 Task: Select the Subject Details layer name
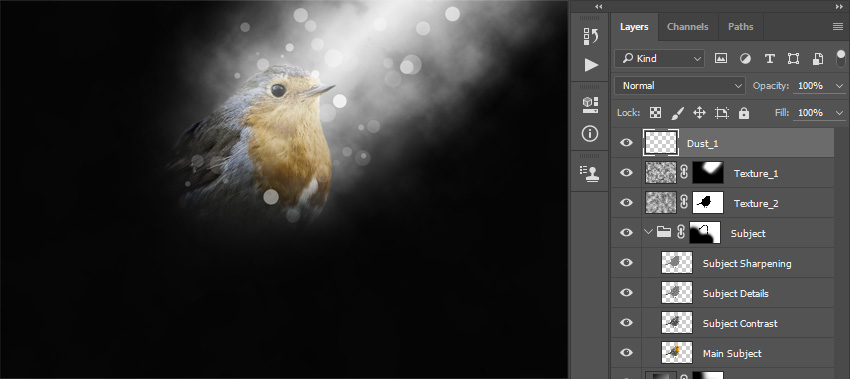(x=736, y=293)
